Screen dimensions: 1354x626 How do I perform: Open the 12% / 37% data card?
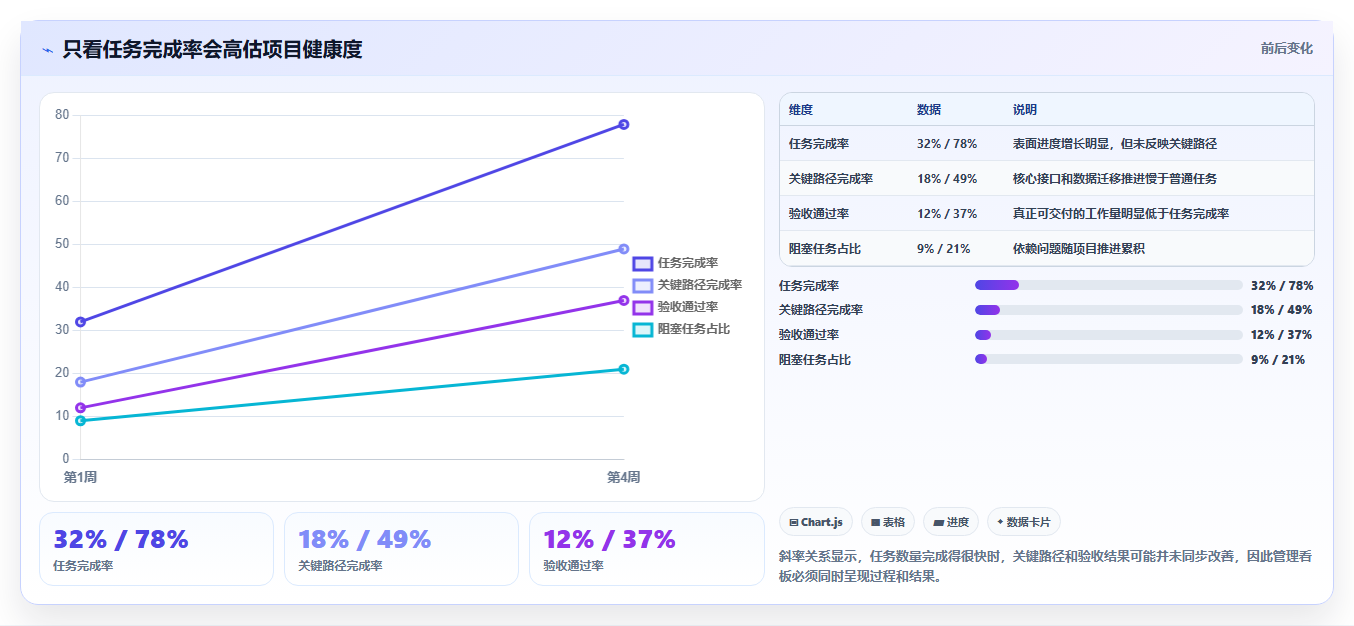click(646, 549)
